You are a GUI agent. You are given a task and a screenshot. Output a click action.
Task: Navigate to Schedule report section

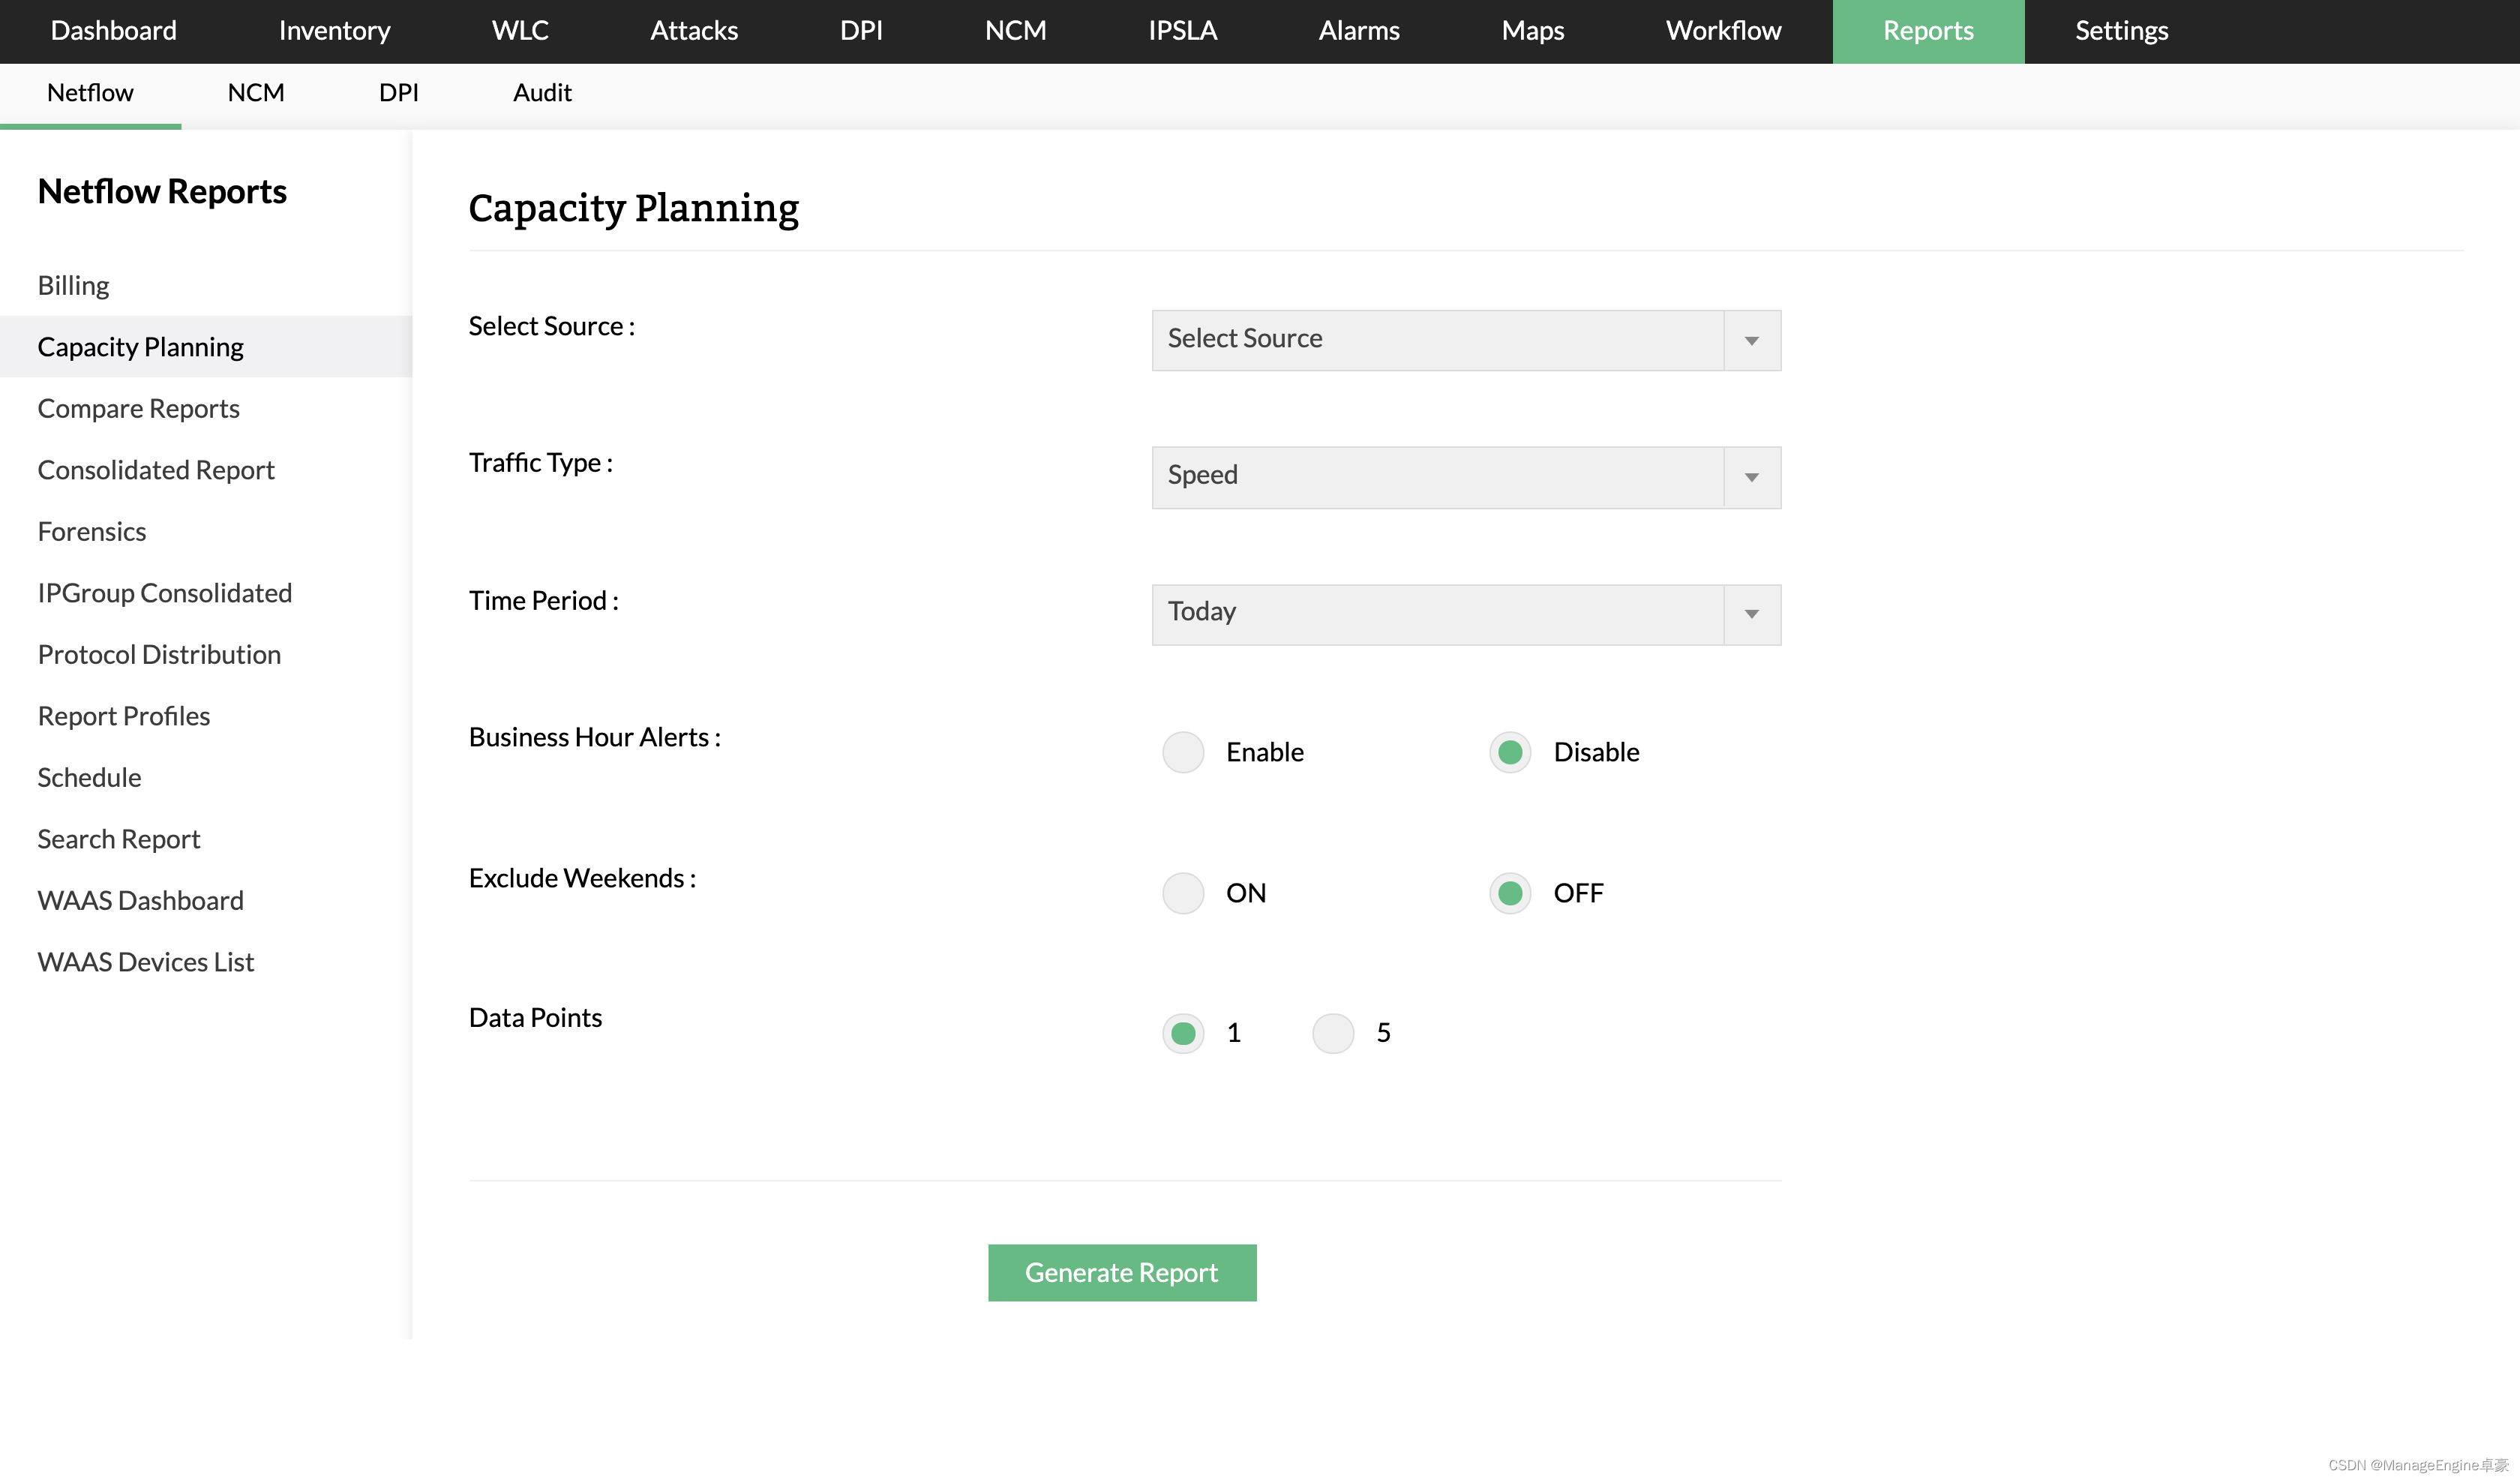point(86,775)
